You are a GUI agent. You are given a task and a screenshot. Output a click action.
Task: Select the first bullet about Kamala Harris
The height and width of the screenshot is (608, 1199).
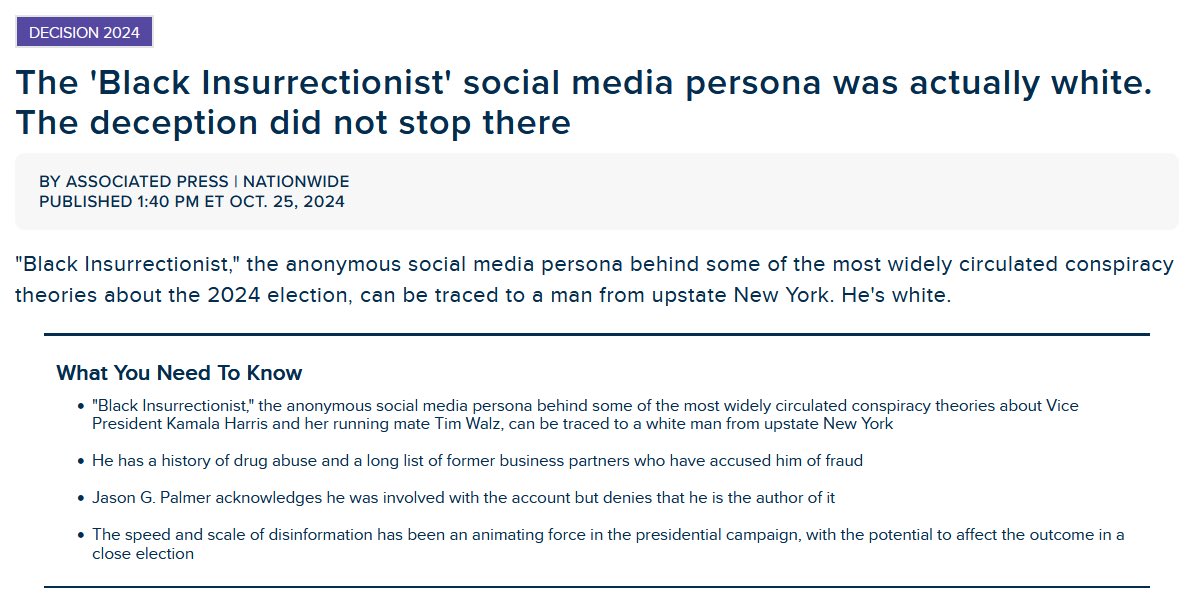point(585,415)
